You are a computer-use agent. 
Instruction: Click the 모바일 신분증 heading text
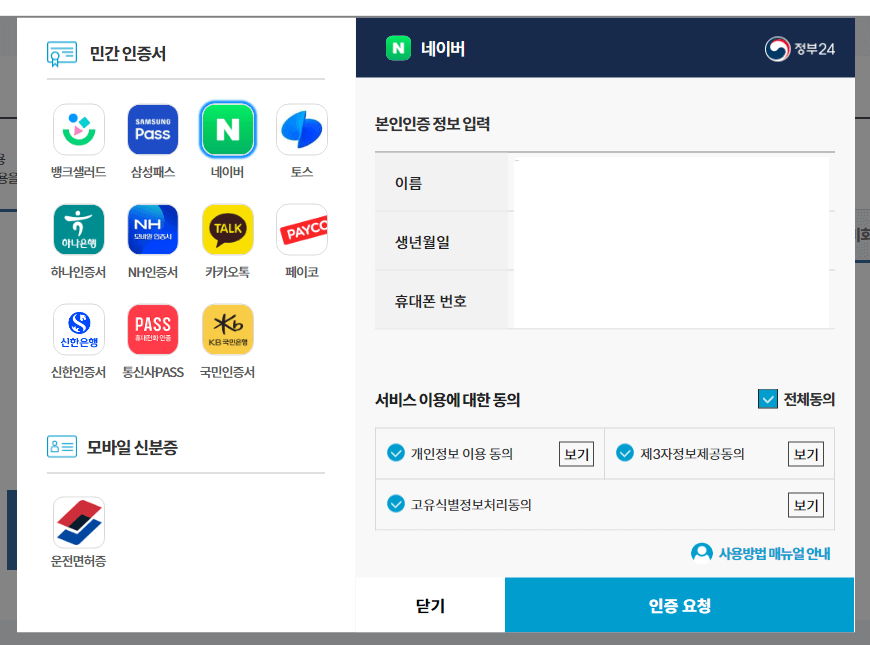132,447
